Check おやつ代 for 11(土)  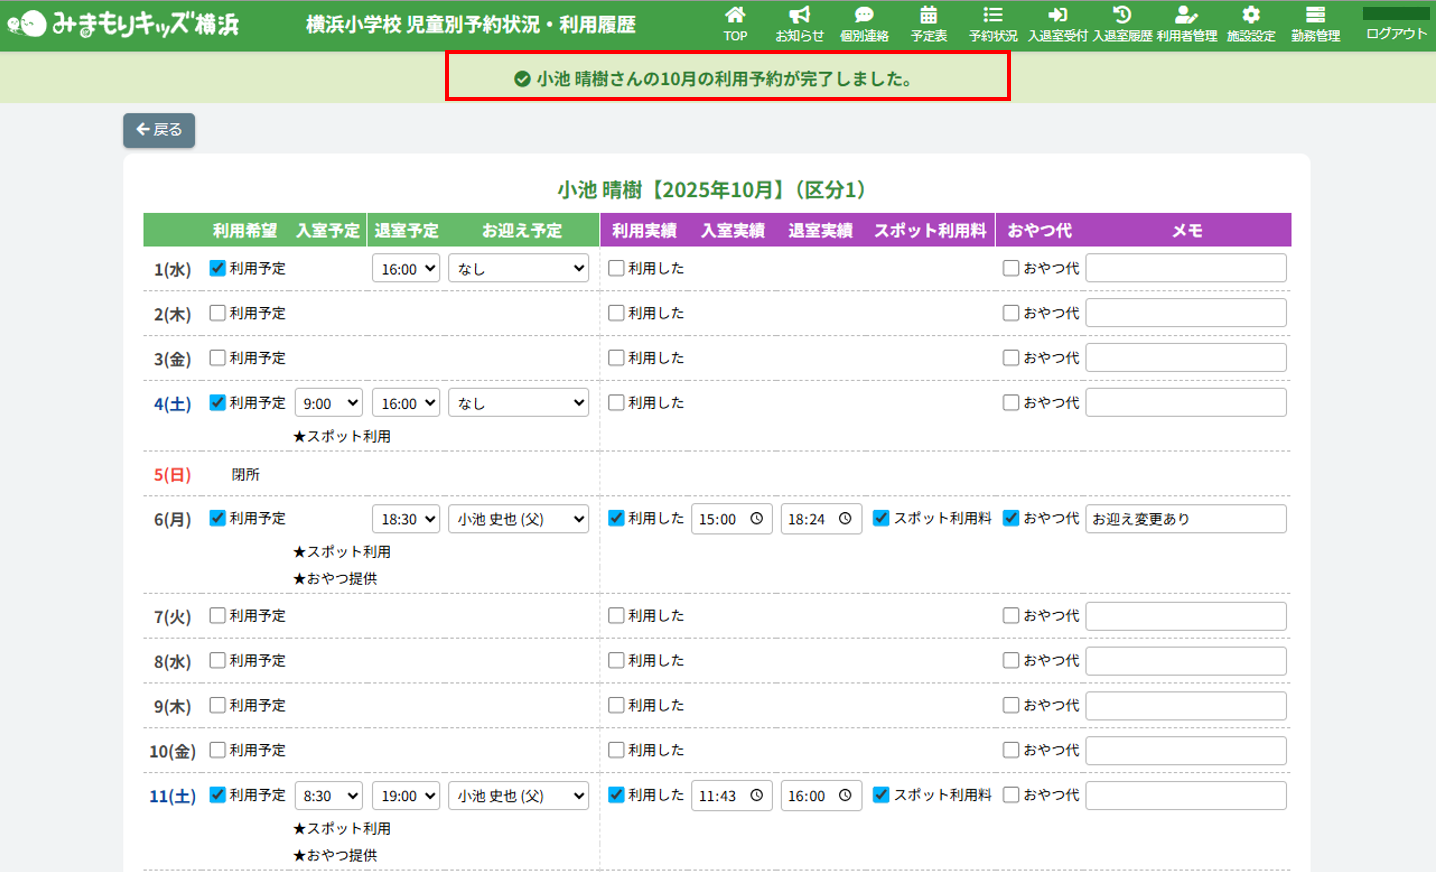[1011, 795]
